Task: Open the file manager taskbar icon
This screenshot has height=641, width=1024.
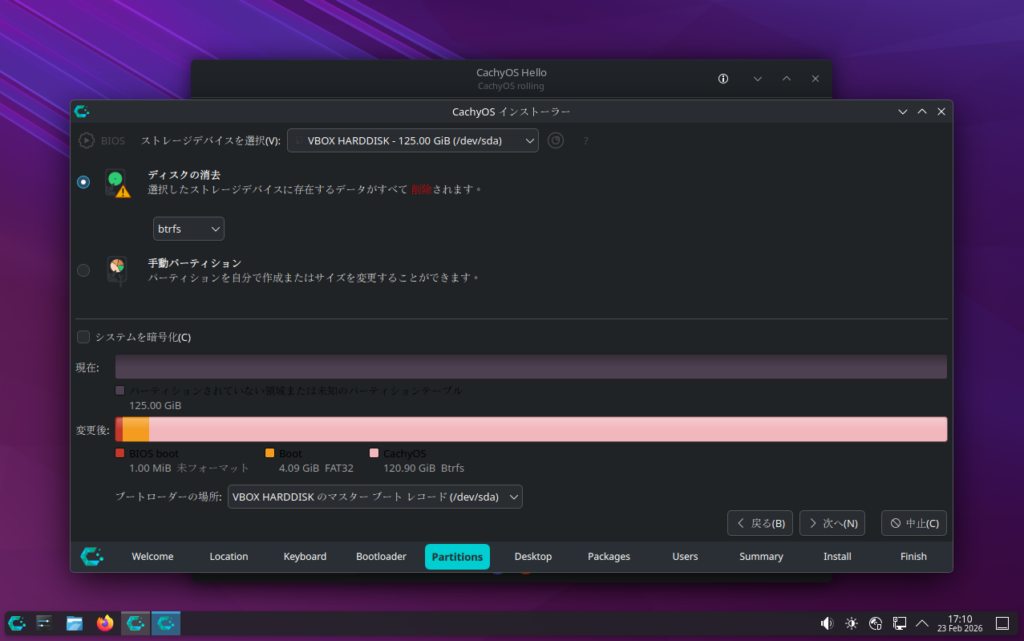Action: (x=75, y=623)
